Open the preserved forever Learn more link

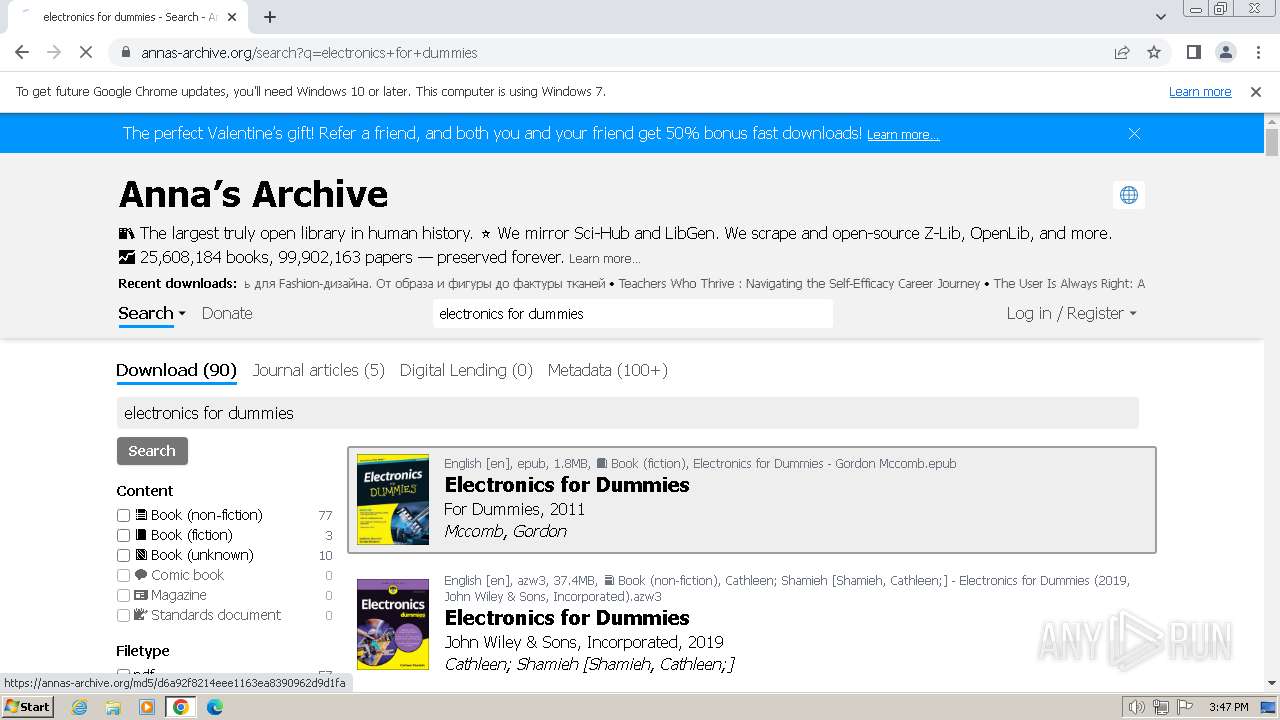coord(604,259)
